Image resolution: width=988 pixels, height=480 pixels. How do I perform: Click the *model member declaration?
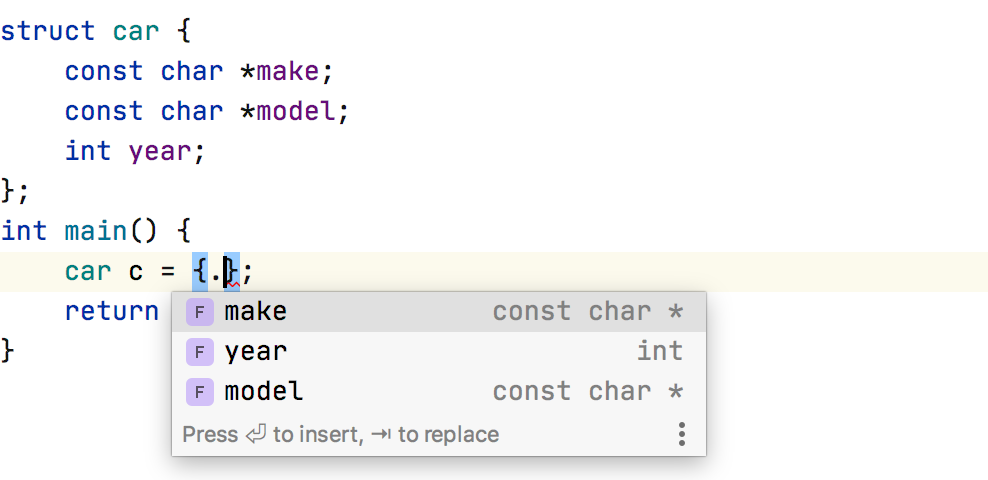coord(288,111)
